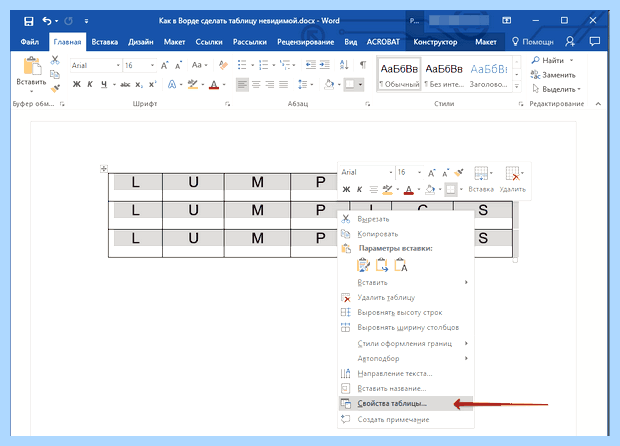This screenshot has height=446, width=620.
Task: Switch to the Вставка ribbon tab
Action: point(104,42)
